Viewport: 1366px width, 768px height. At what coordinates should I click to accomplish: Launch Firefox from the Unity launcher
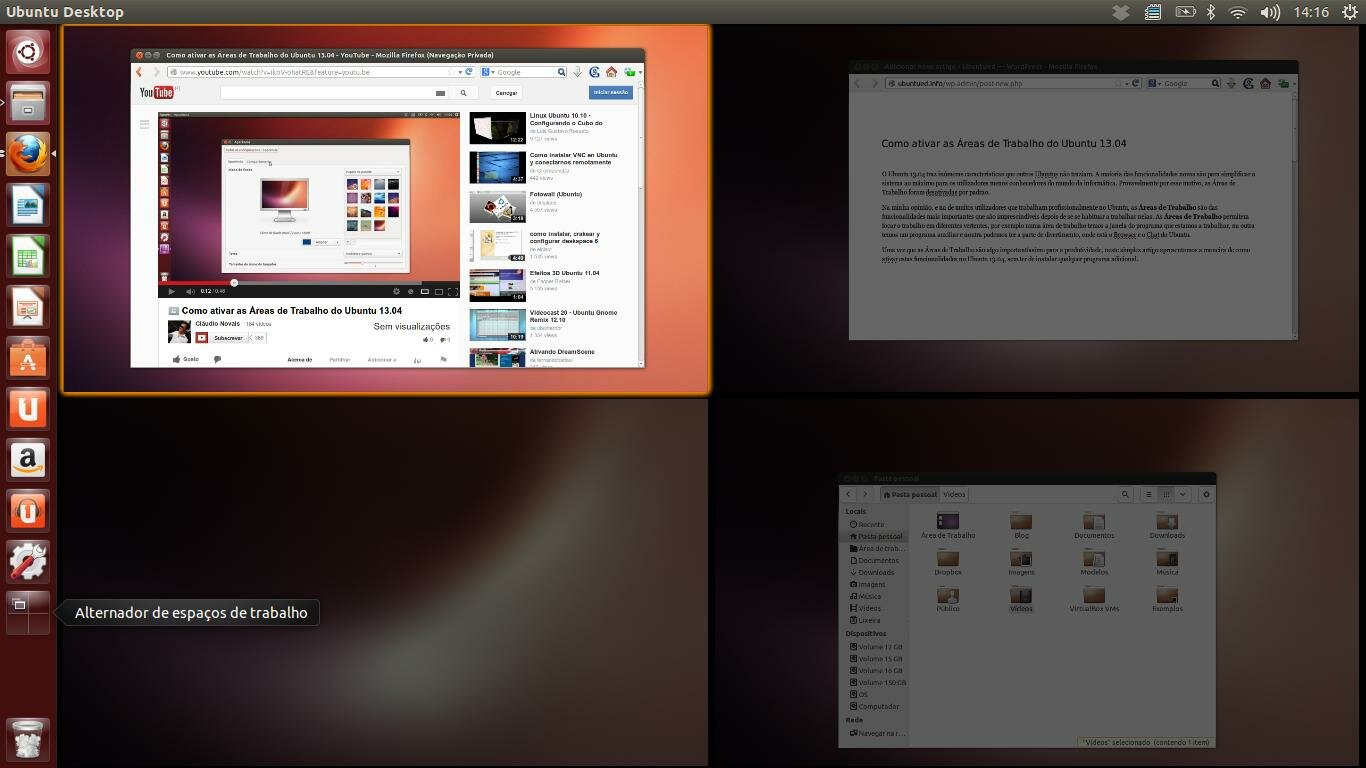[28, 154]
